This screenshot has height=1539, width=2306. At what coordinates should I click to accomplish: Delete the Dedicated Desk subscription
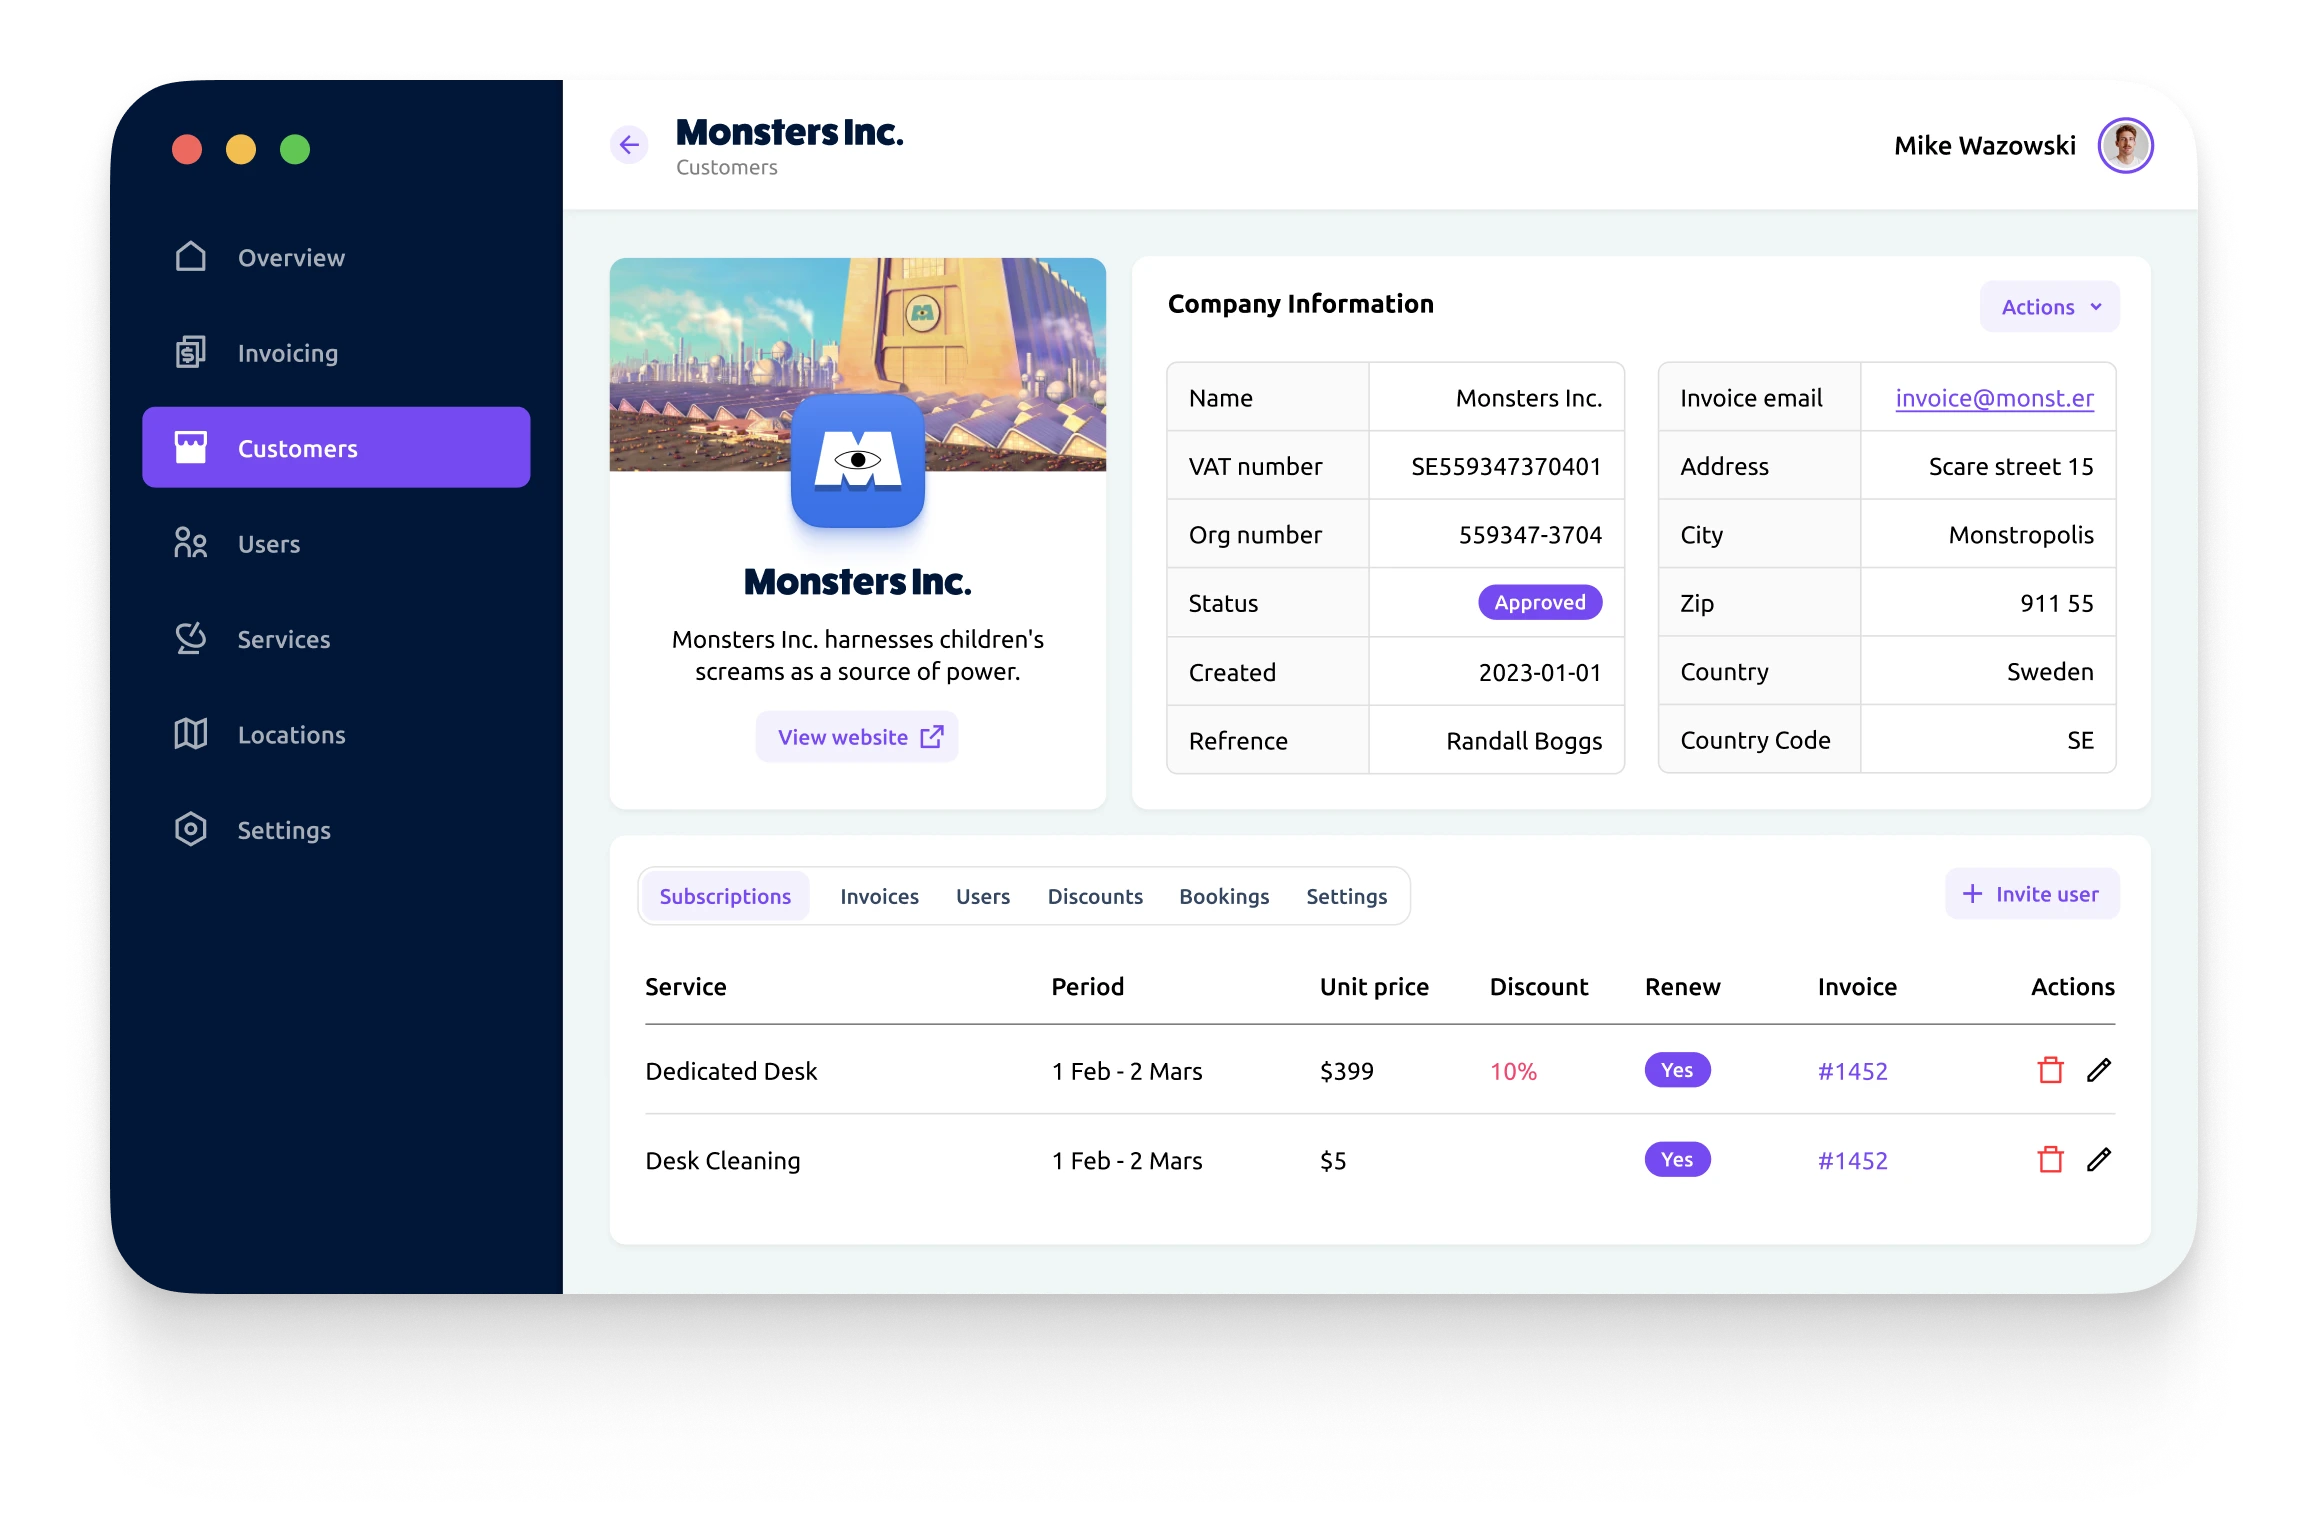click(2050, 1069)
